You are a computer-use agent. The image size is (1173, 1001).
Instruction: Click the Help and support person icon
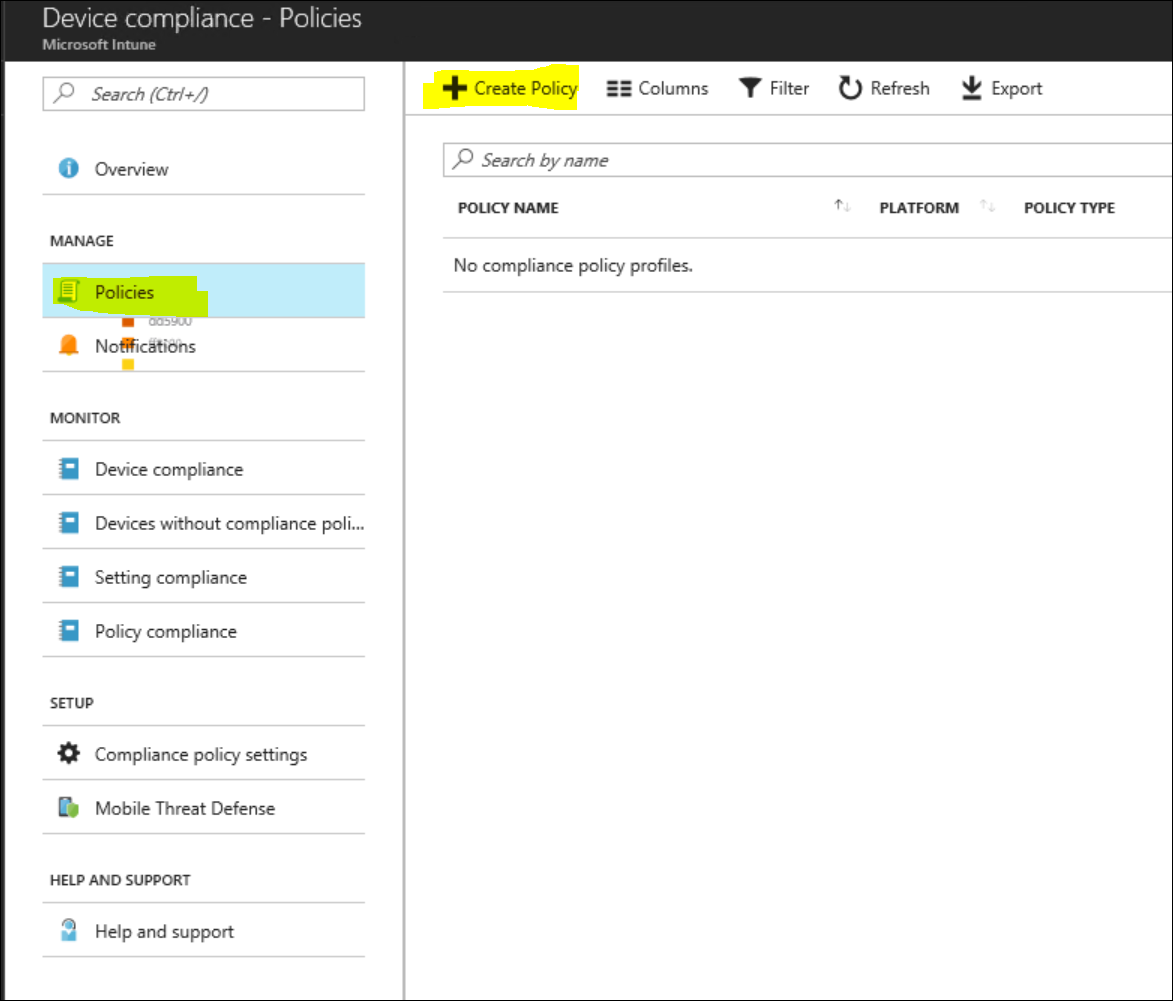pyautogui.click(x=69, y=930)
